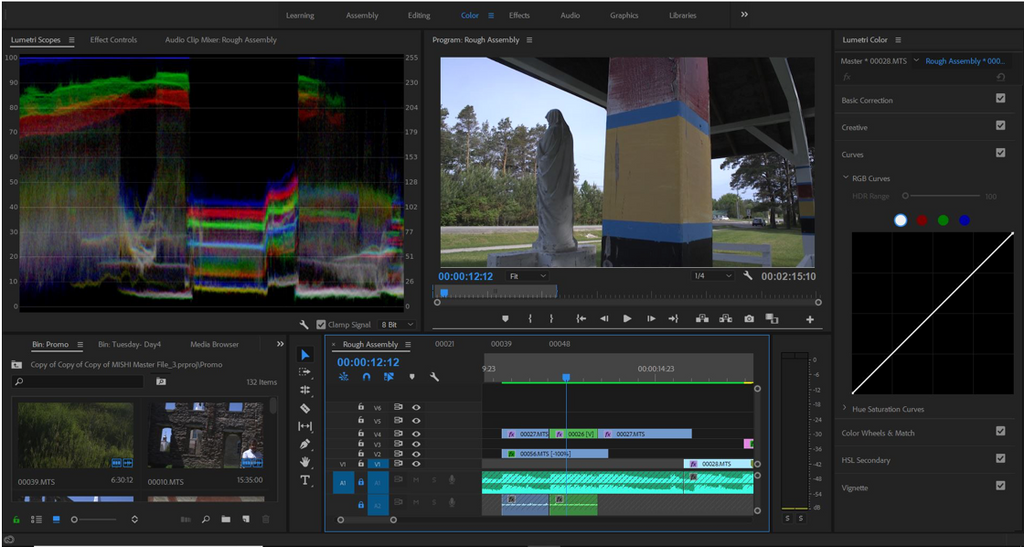Open Media Browser tab
The image size is (1024, 547).
tap(214, 344)
